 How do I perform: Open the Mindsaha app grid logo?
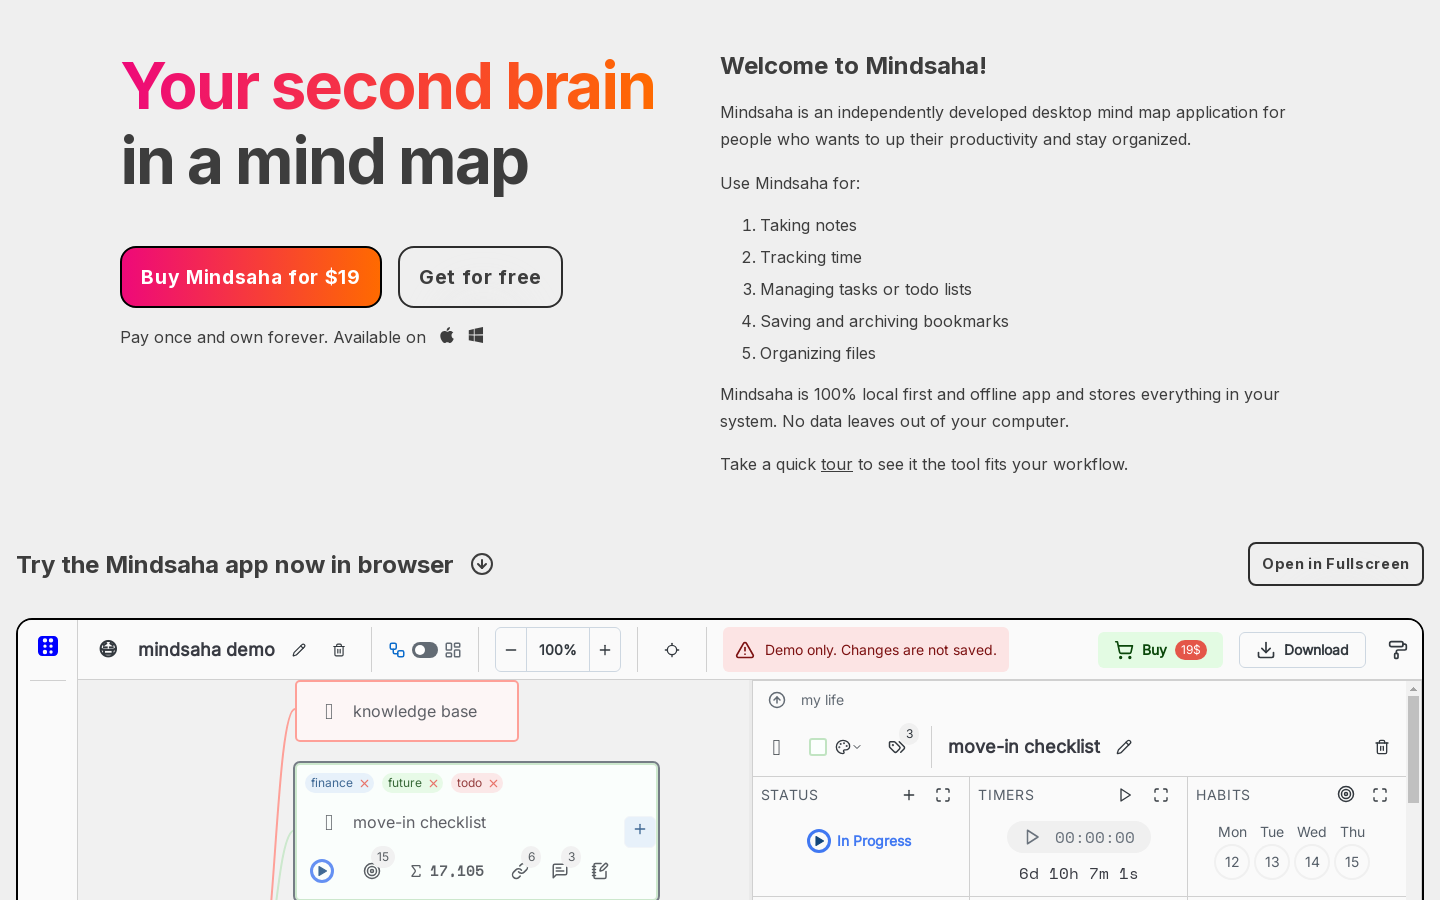tap(48, 646)
